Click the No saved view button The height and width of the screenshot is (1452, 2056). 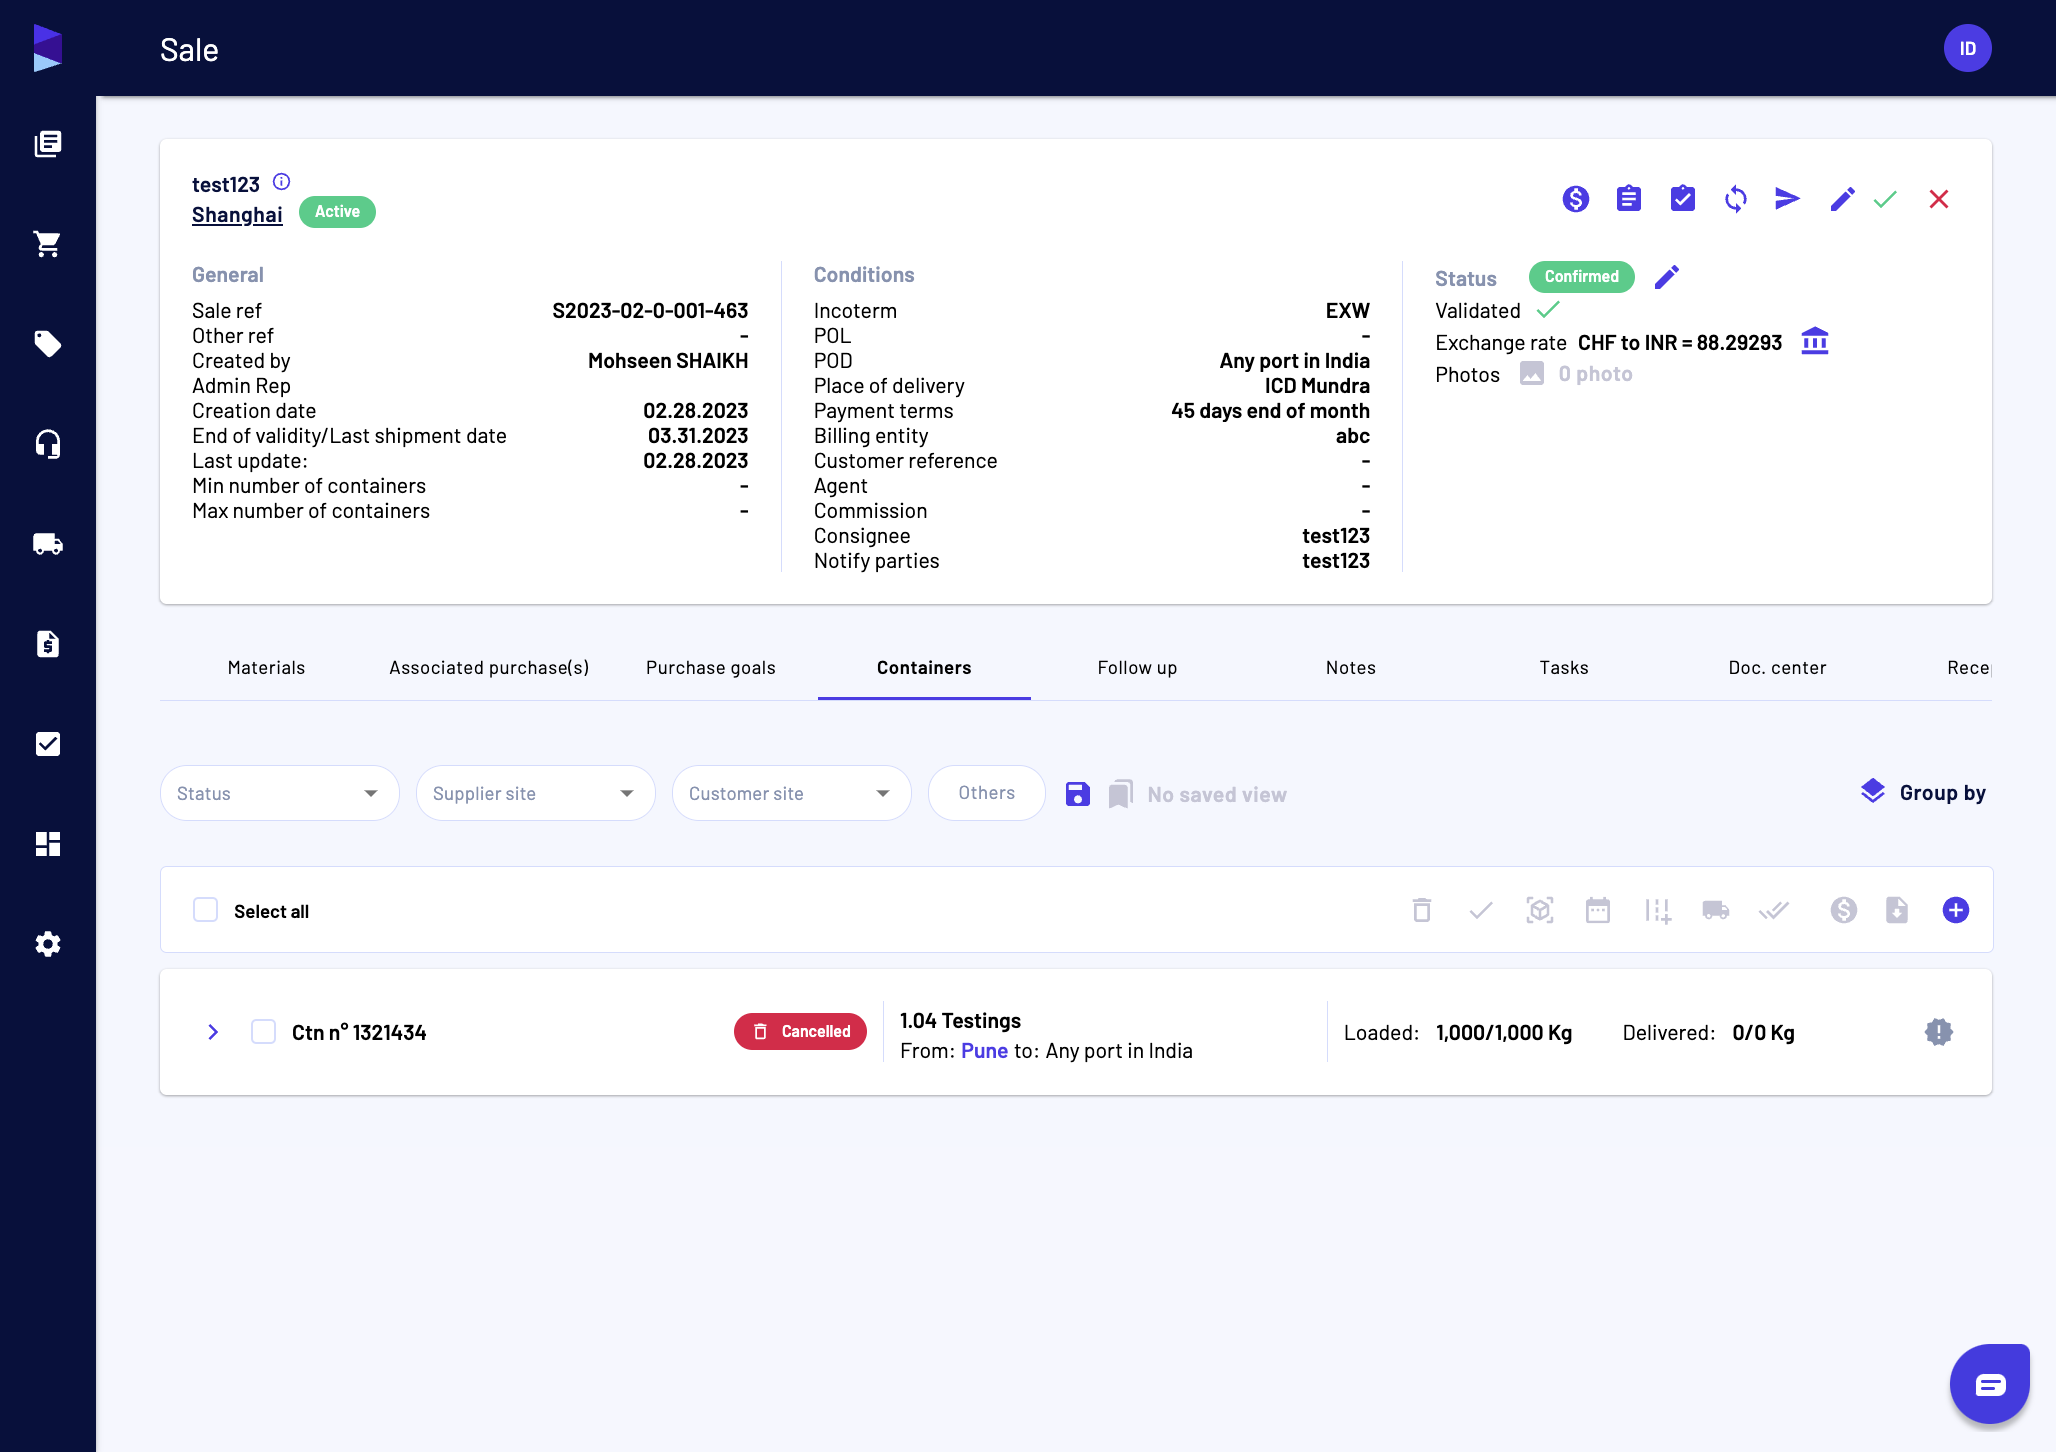pyautogui.click(x=1198, y=794)
